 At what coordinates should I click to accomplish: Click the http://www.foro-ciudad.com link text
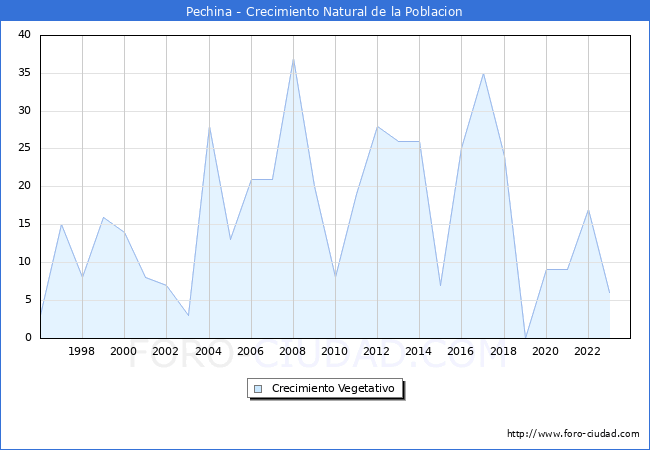[573, 433]
